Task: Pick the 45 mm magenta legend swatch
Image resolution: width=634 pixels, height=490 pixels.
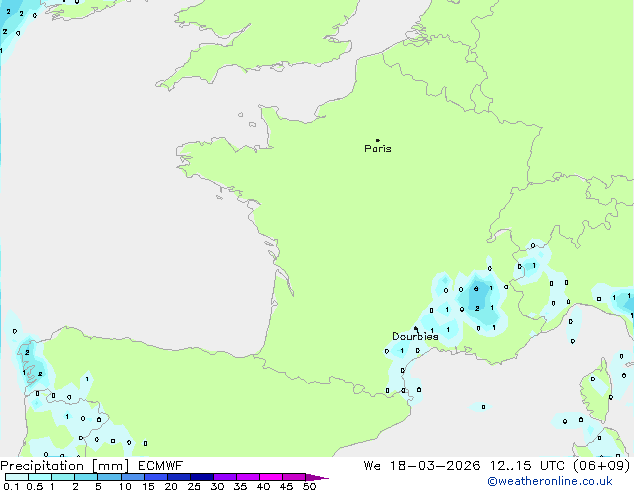Action: click(x=294, y=477)
